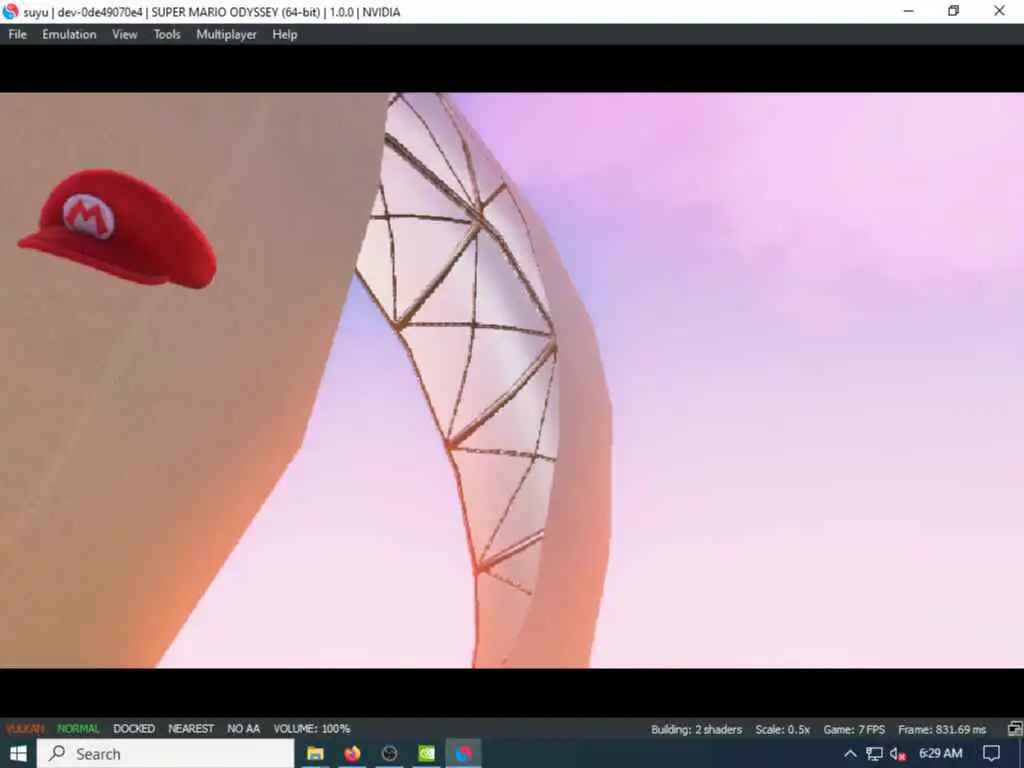This screenshot has width=1024, height=768.
Task: Close the suyu window
Action: 1000,11
